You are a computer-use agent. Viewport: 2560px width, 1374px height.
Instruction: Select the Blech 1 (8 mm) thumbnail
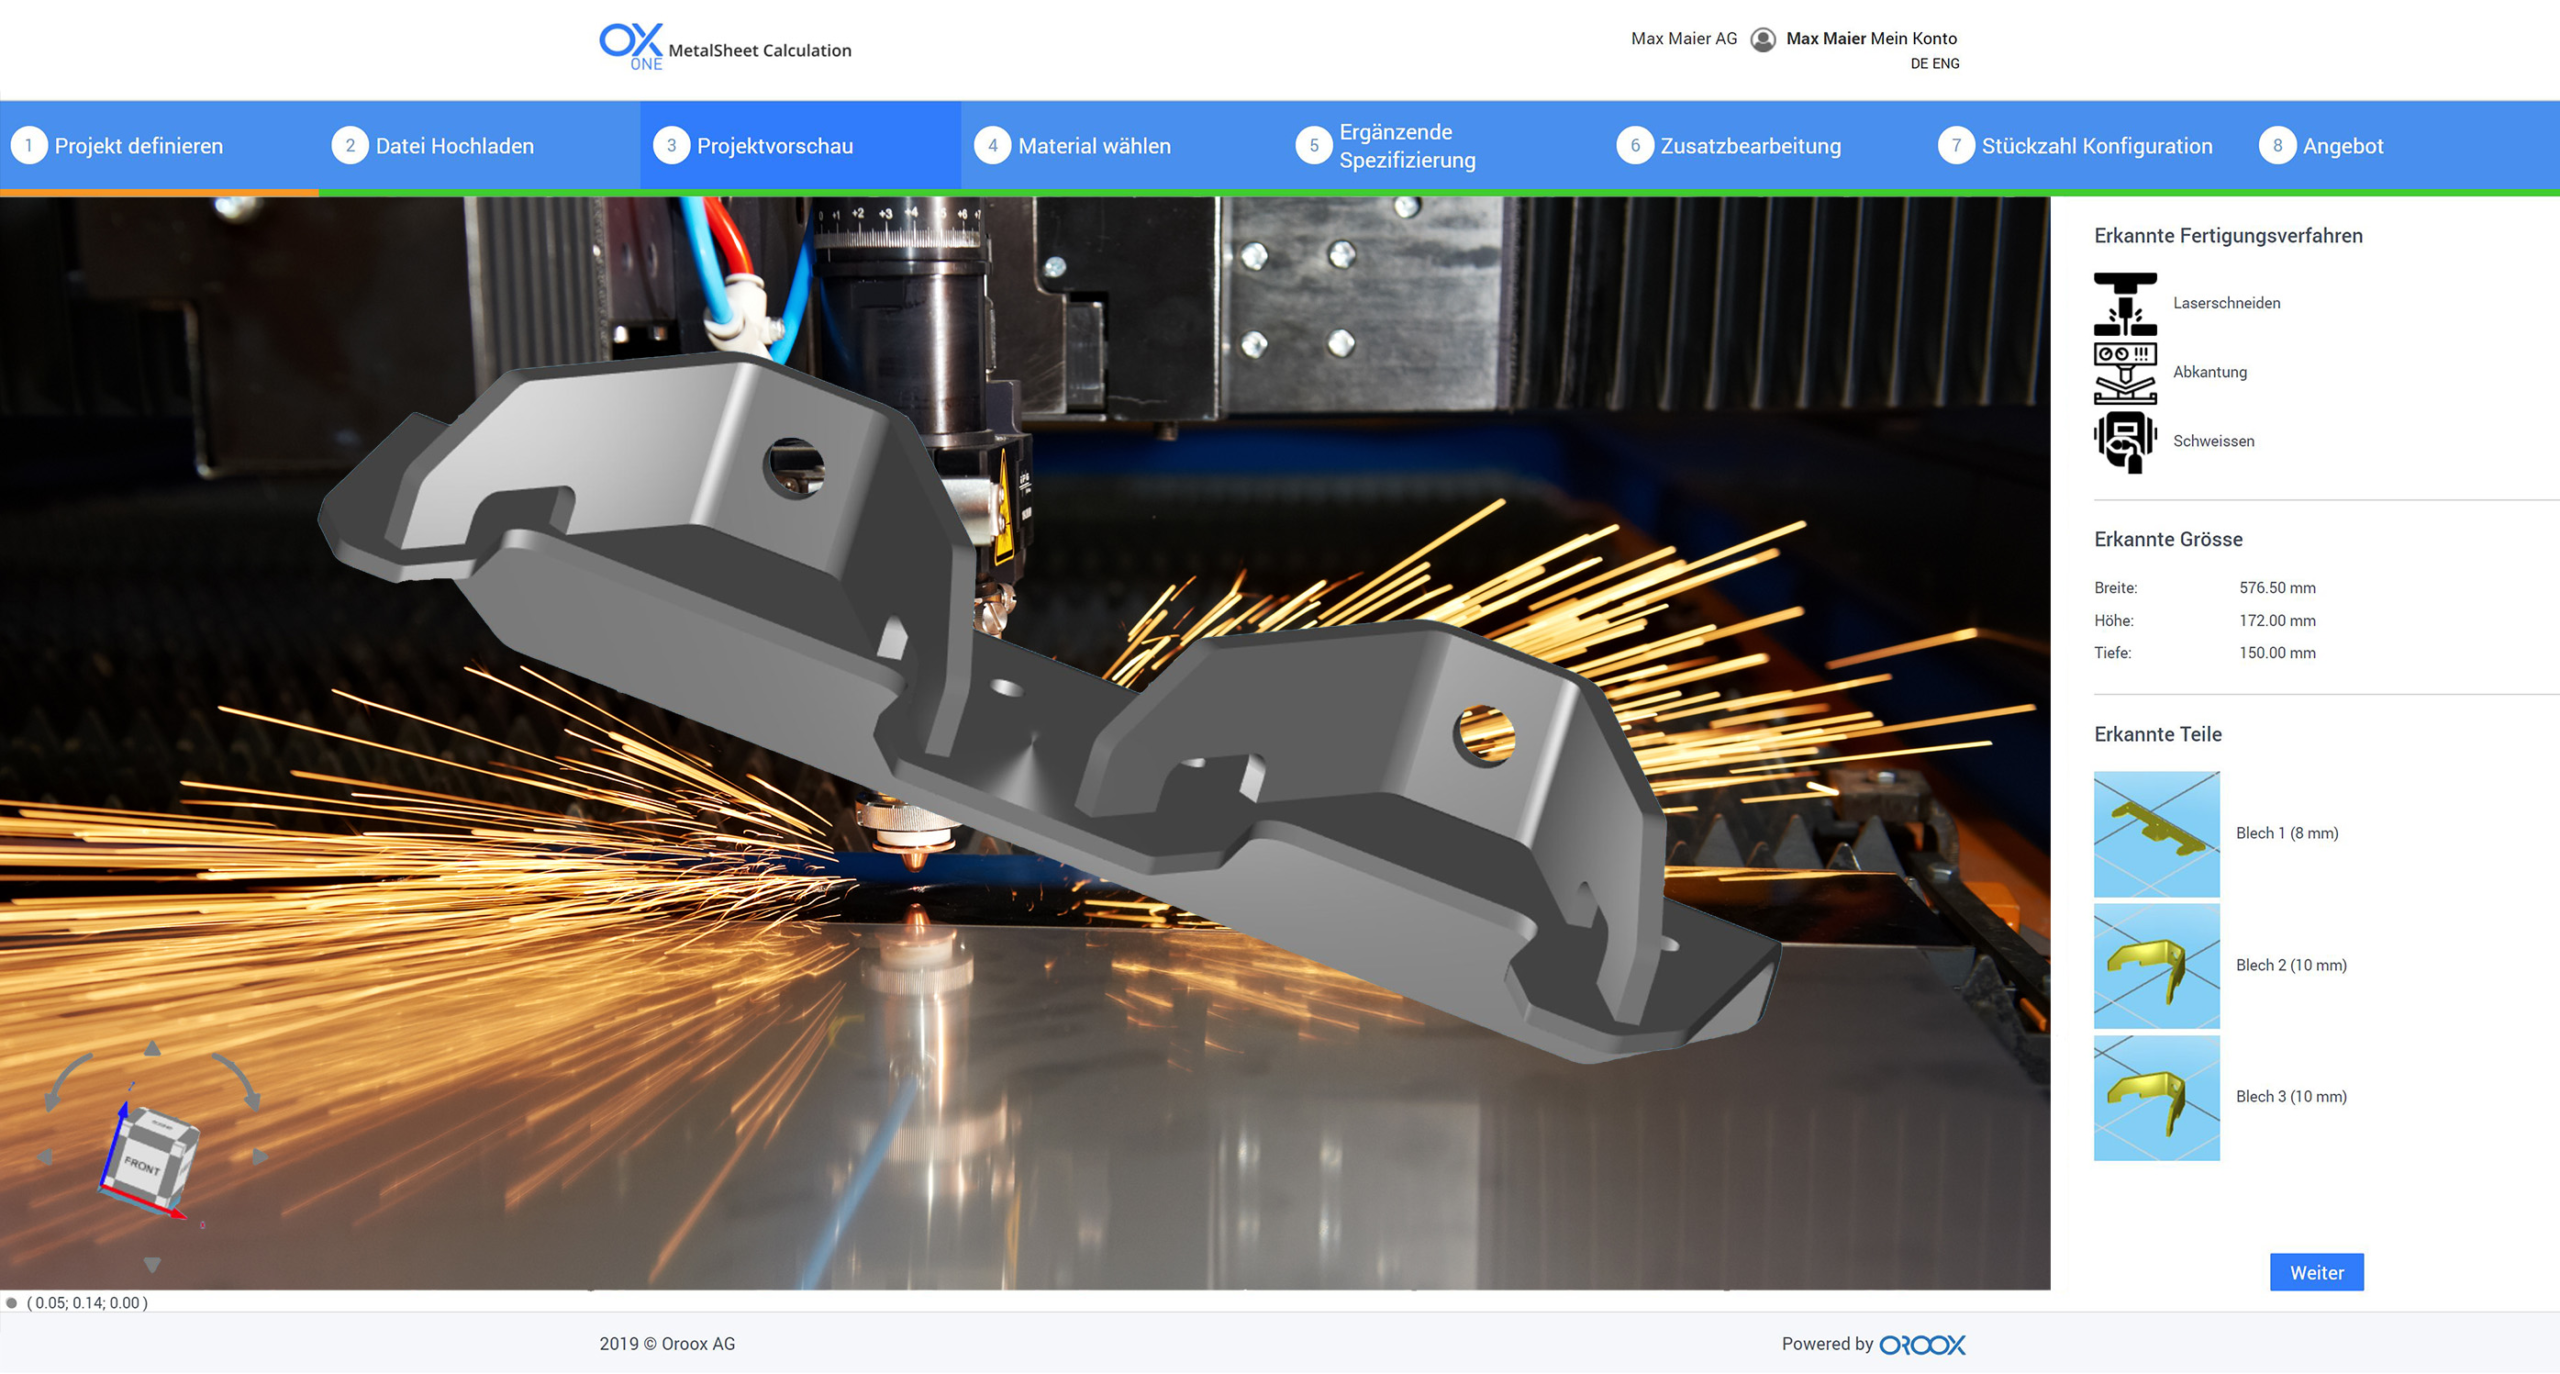point(2156,833)
